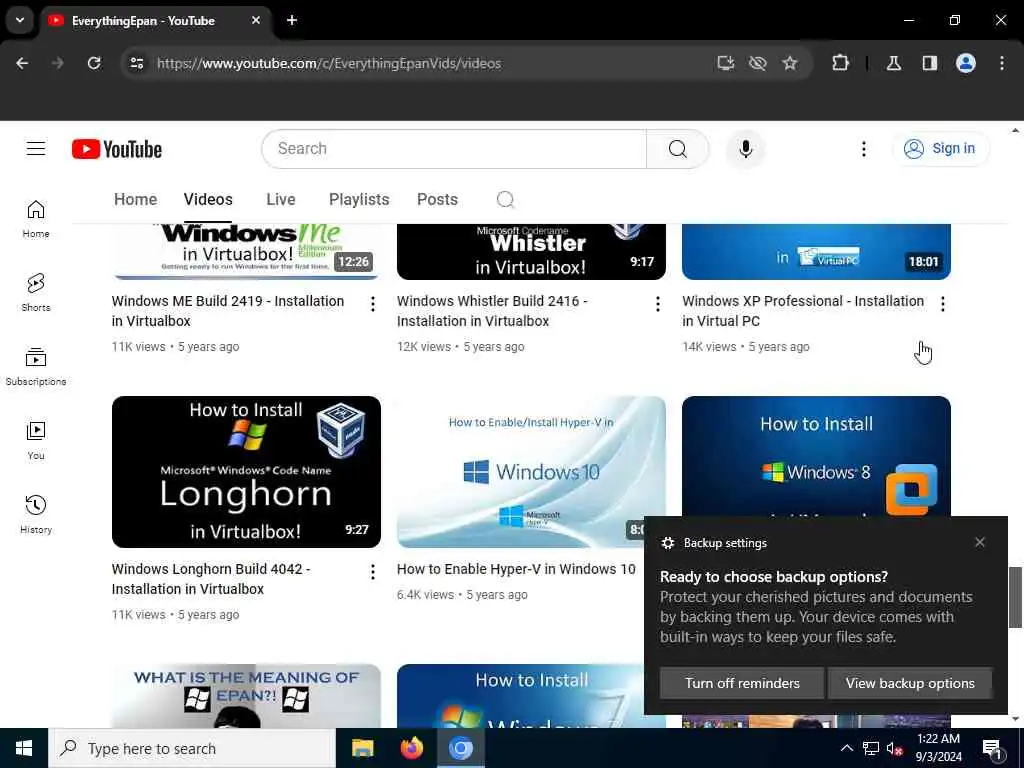Bookmark this page with the star
The height and width of the screenshot is (768, 1024).
click(x=790, y=63)
